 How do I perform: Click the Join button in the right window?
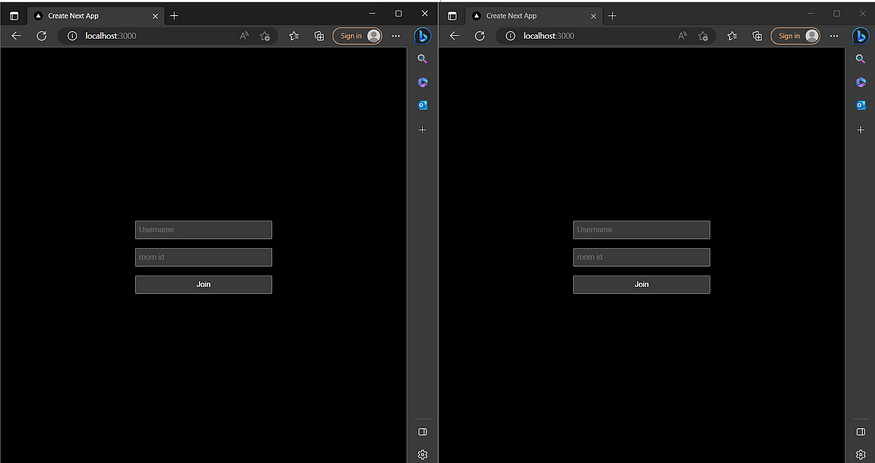[642, 284]
